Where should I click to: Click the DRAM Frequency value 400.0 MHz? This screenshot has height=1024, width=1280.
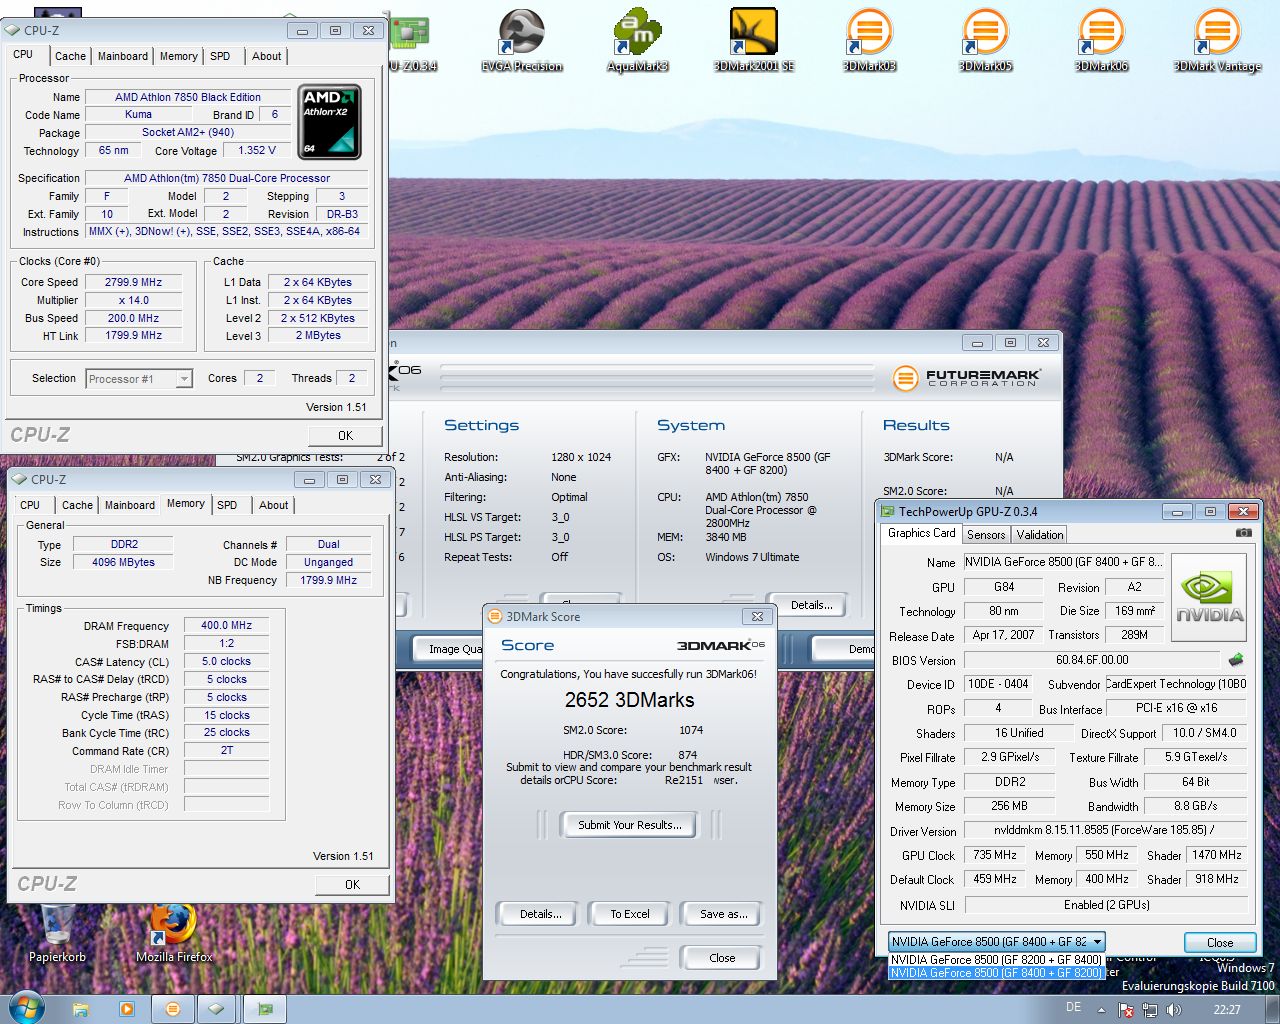click(x=227, y=625)
